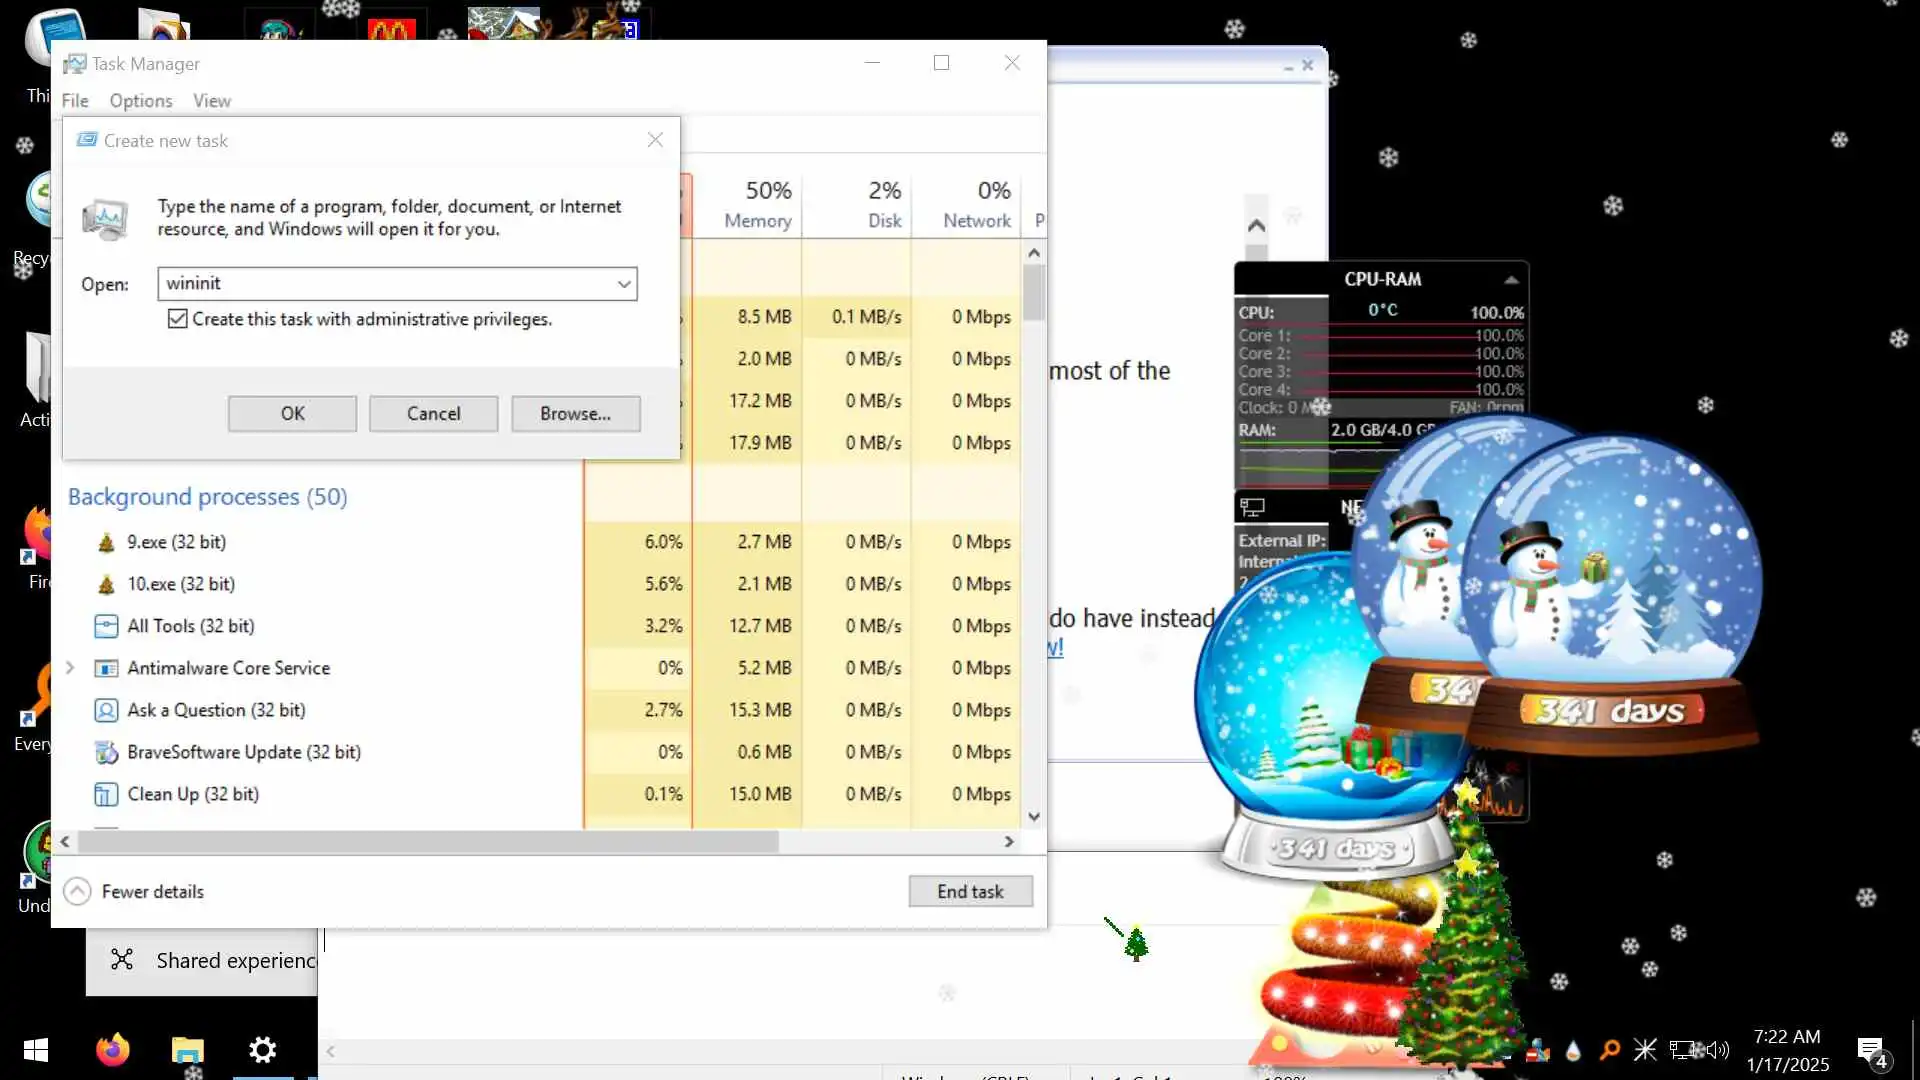The height and width of the screenshot is (1080, 1920).
Task: Open the notification center icon
Action: coord(1870,1050)
